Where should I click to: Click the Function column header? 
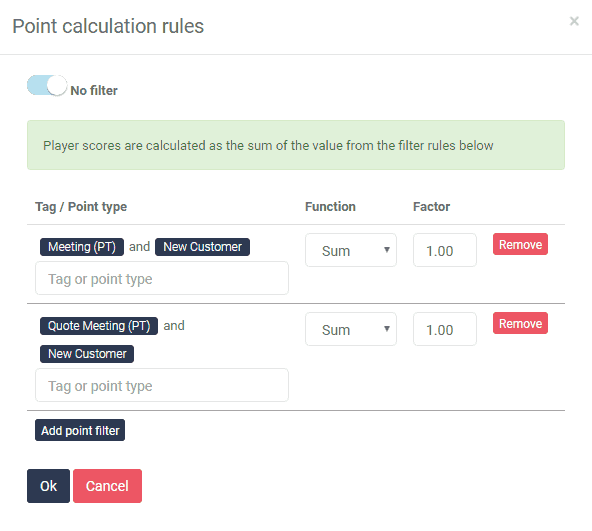[330, 207]
